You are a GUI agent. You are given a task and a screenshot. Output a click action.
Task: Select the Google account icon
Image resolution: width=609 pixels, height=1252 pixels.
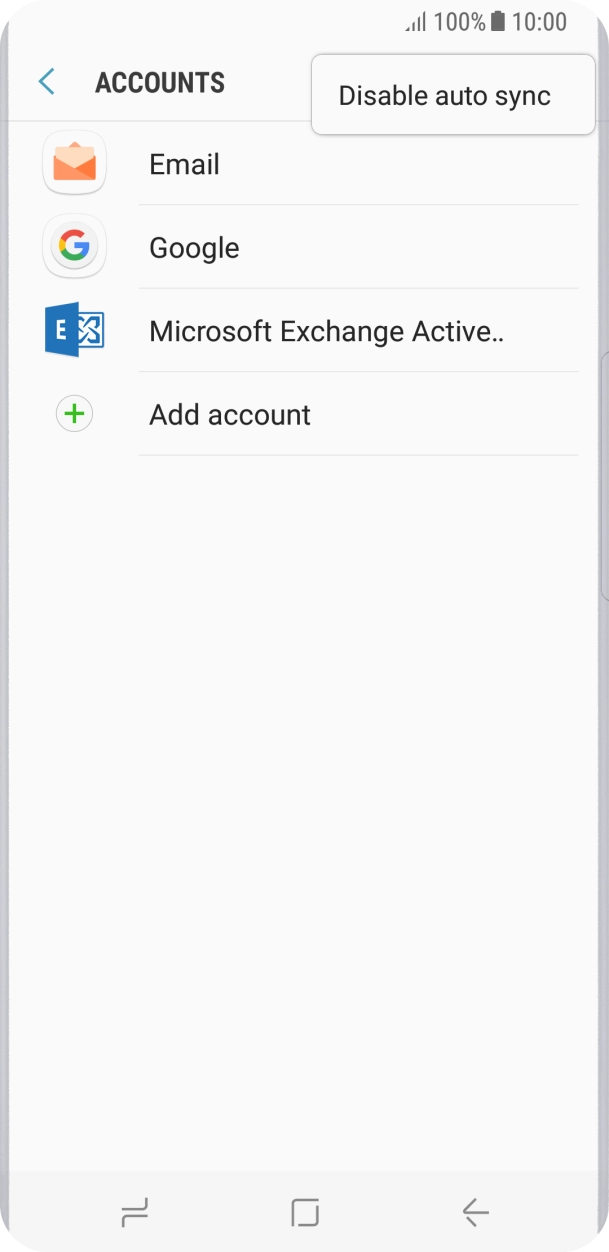[73, 246]
